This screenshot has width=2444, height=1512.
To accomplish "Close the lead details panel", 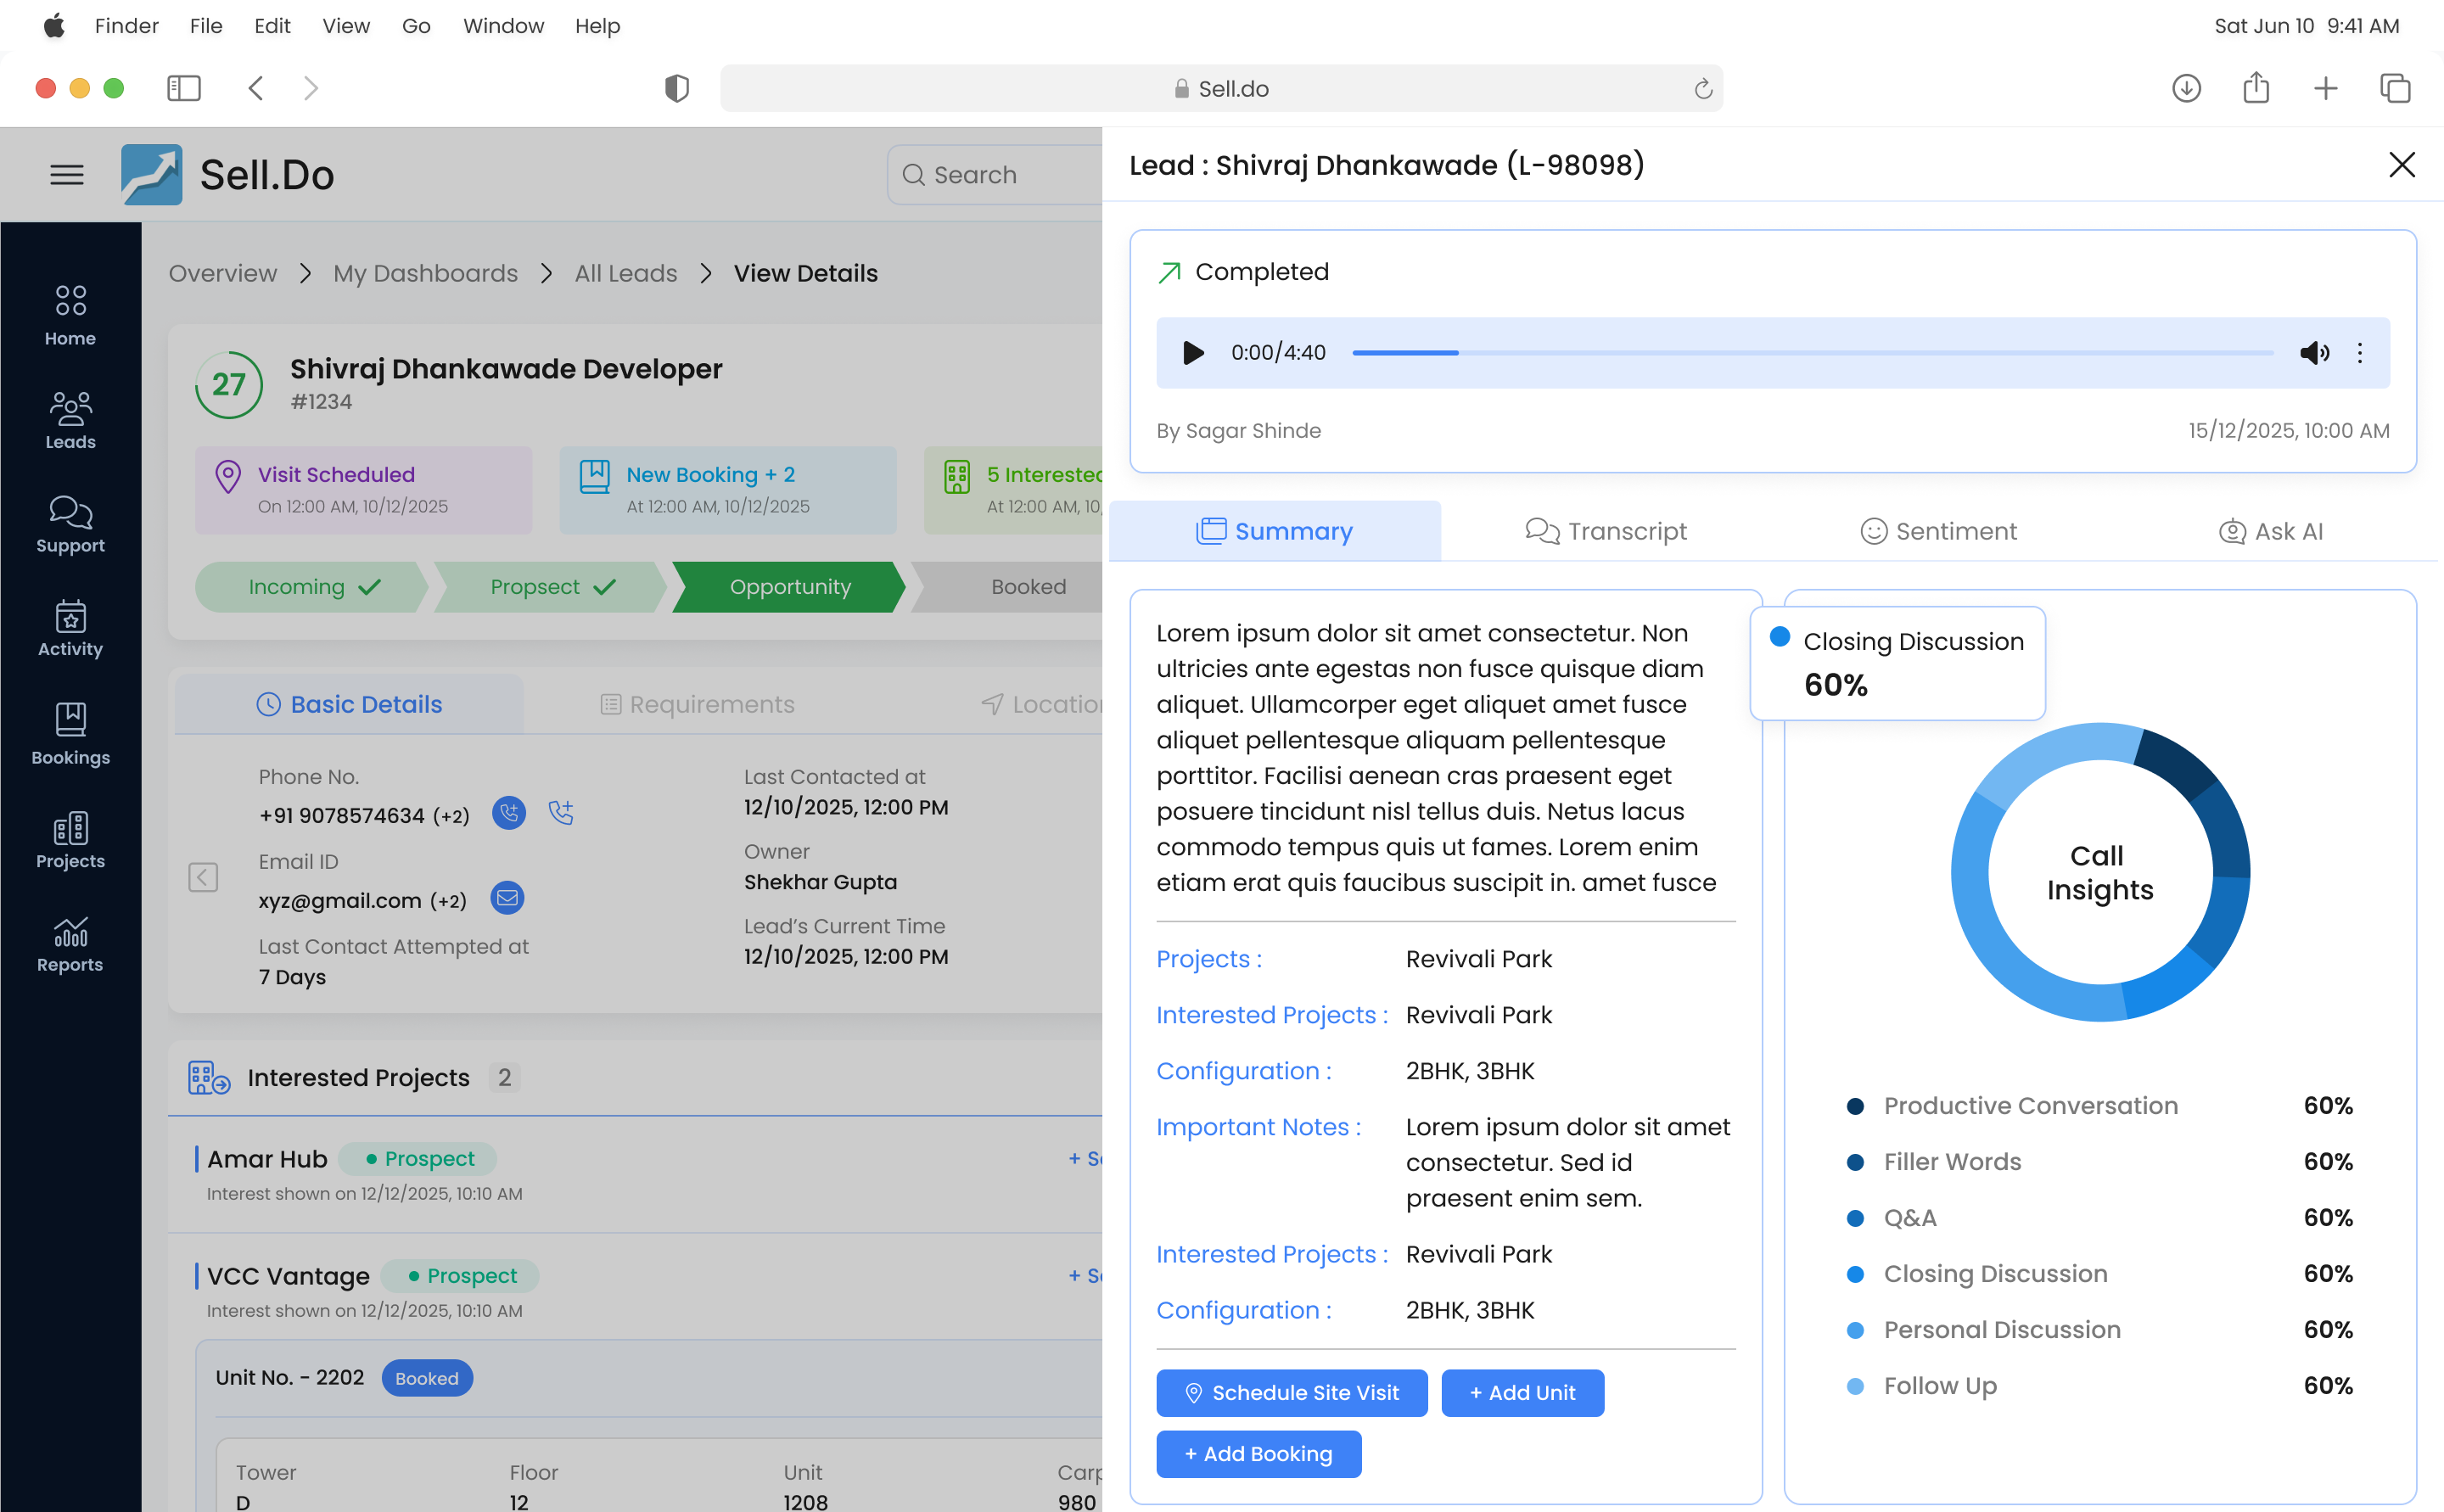I will pos(2401,165).
